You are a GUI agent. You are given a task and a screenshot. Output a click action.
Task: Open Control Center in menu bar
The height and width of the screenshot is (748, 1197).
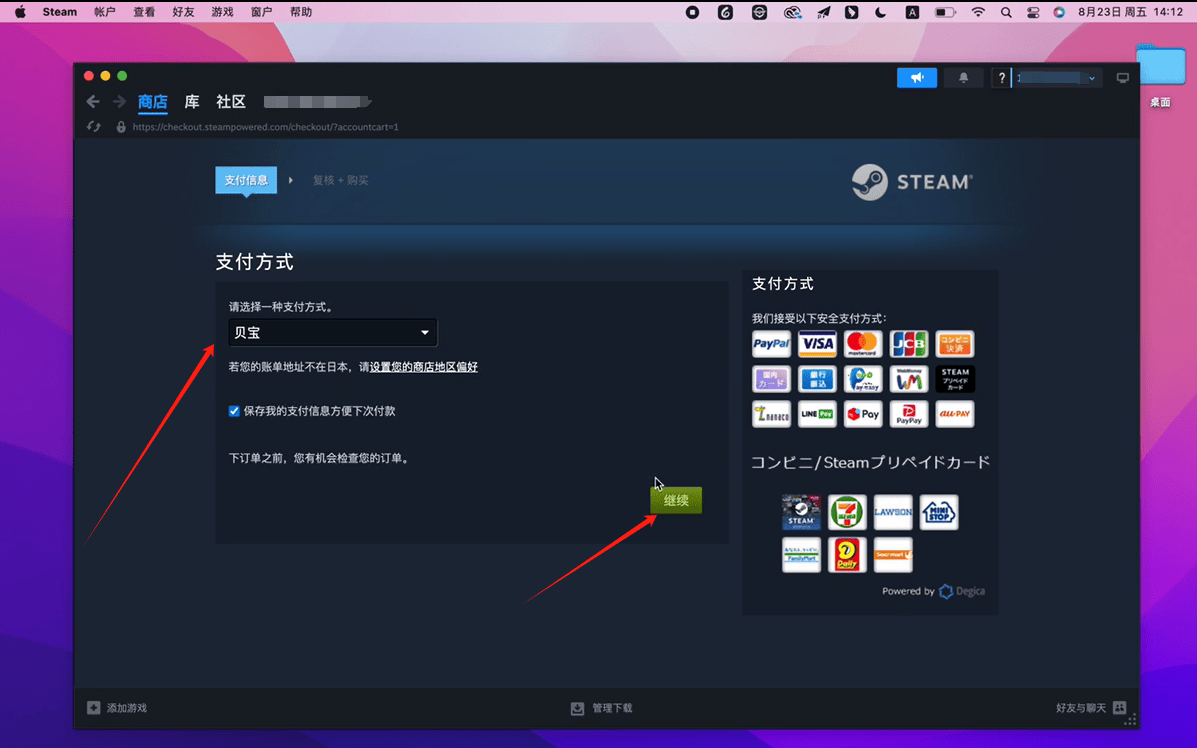pyautogui.click(x=1033, y=12)
